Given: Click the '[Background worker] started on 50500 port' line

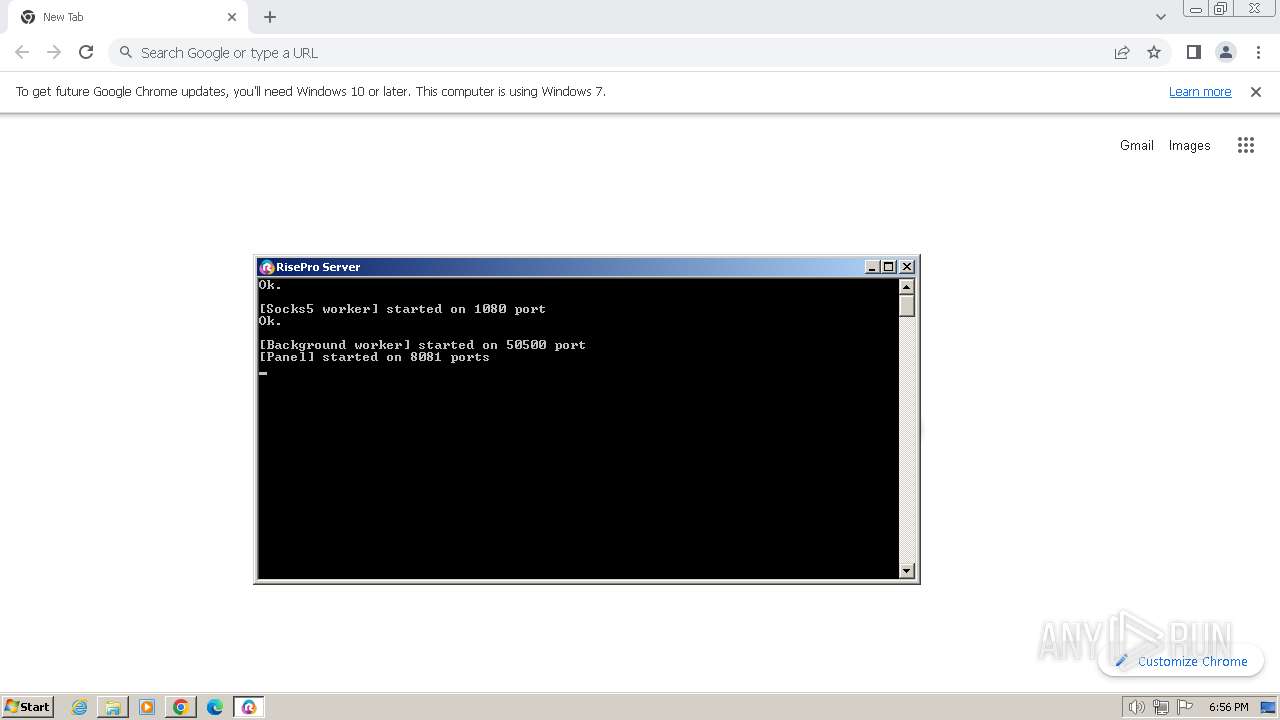Looking at the screenshot, I should pyautogui.click(x=422, y=345).
